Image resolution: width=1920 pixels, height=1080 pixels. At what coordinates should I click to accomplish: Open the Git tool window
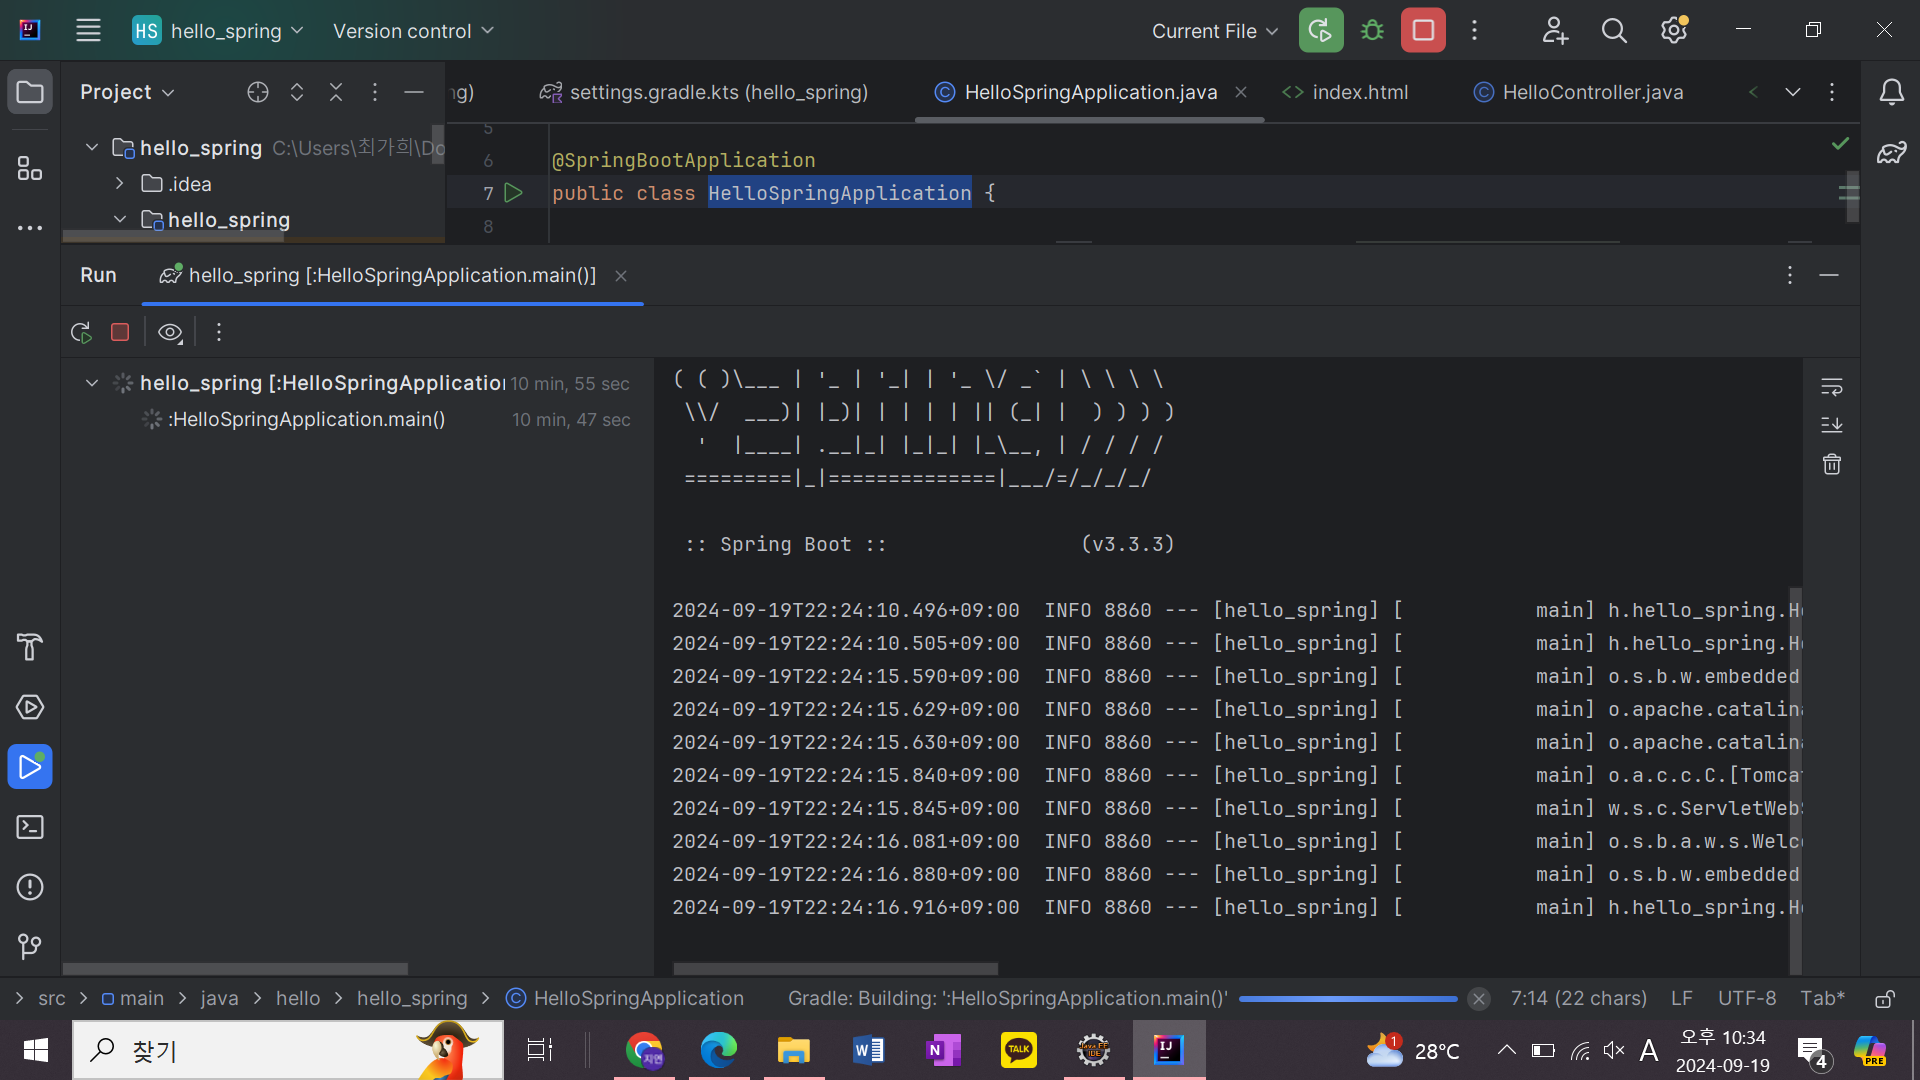point(30,946)
